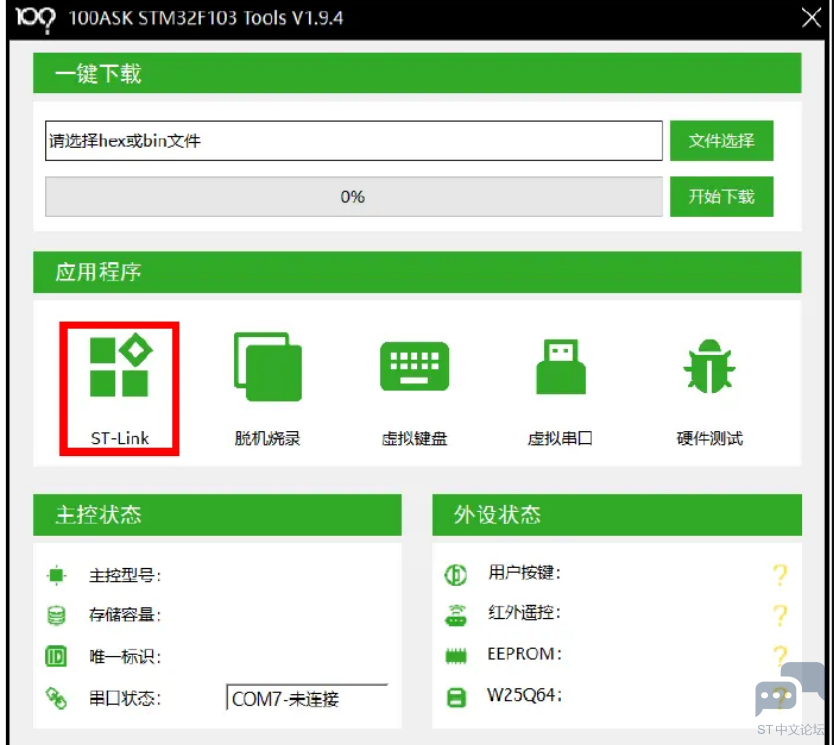Click the remote icon beside 红外遥控

point(456,615)
